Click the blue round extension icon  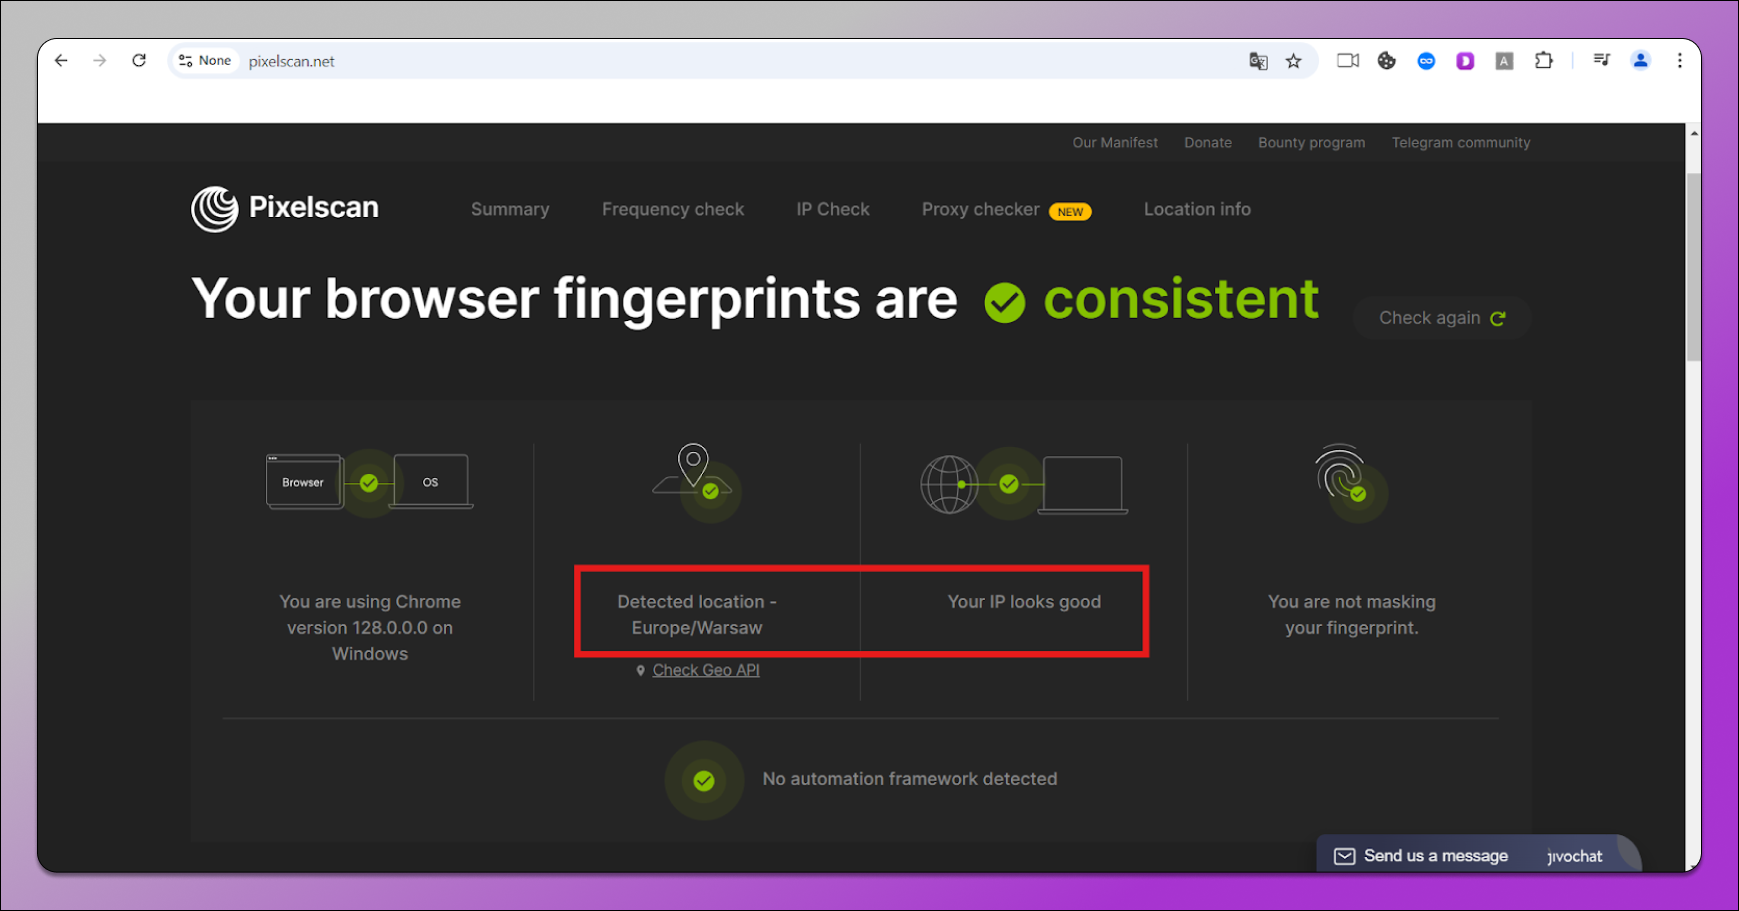pyautogui.click(x=1426, y=61)
